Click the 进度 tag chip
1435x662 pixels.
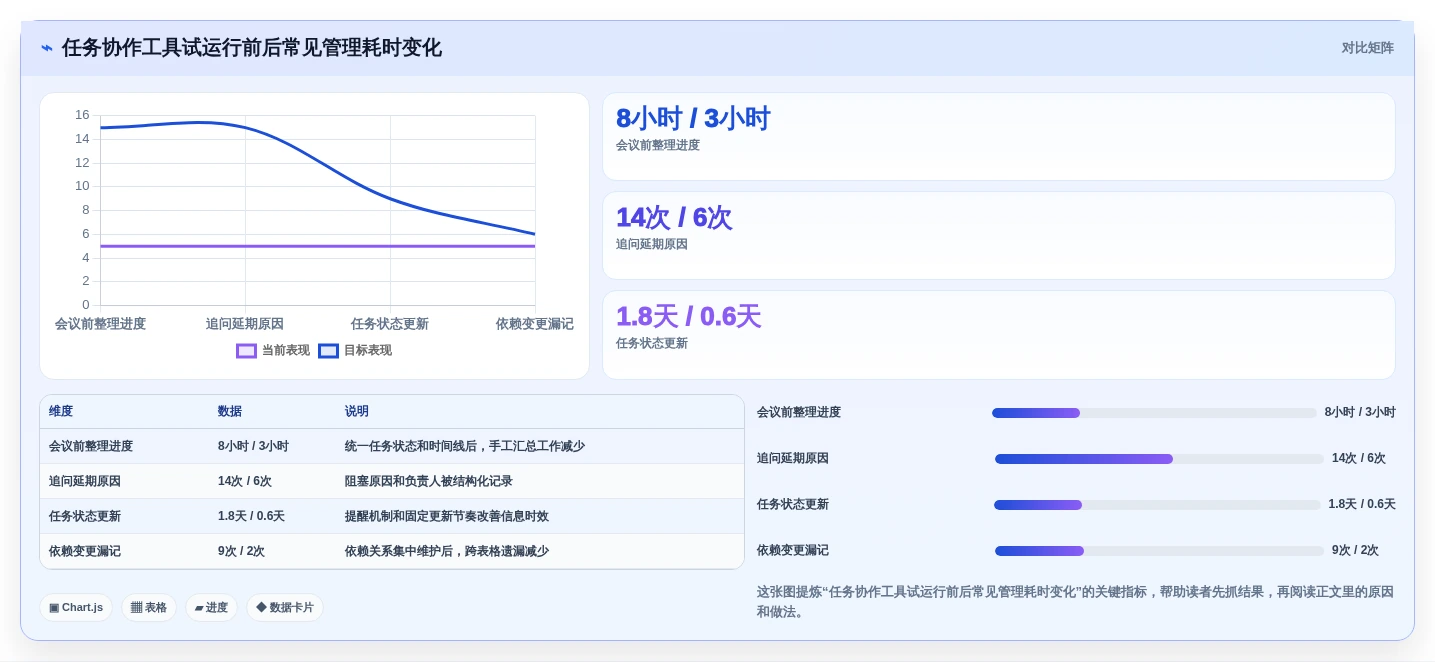click(211, 607)
